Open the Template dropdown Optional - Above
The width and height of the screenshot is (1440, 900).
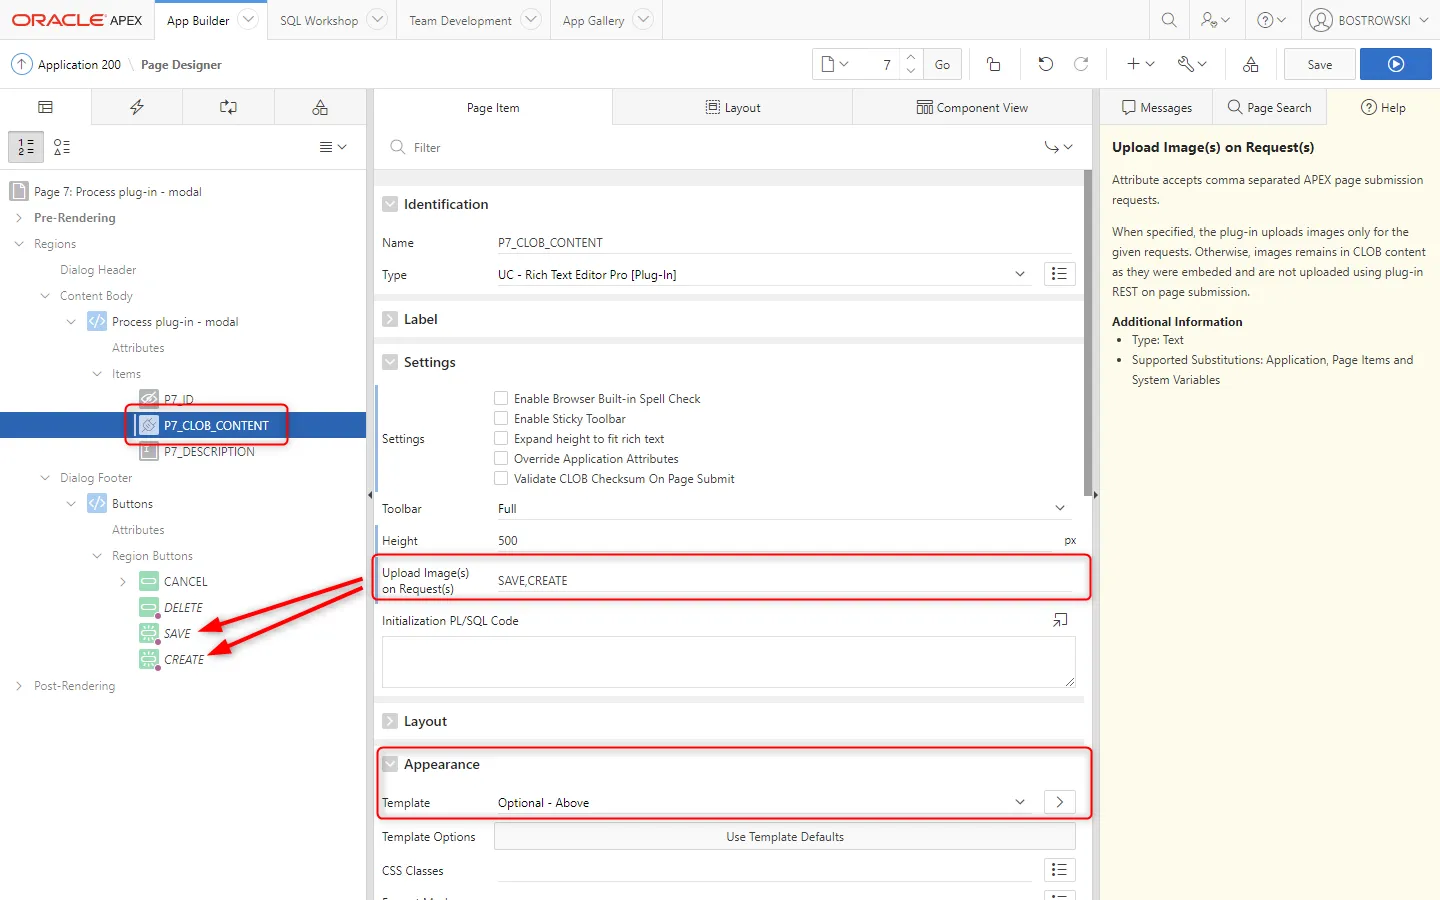762,803
